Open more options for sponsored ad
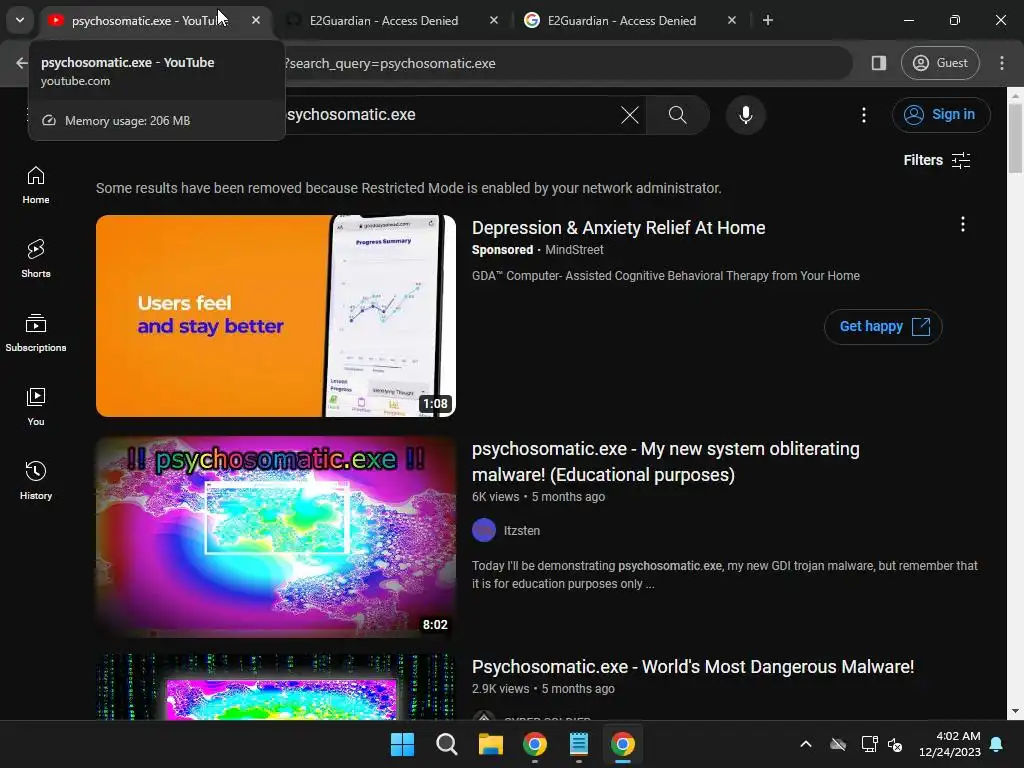The height and width of the screenshot is (768, 1024). click(x=963, y=225)
